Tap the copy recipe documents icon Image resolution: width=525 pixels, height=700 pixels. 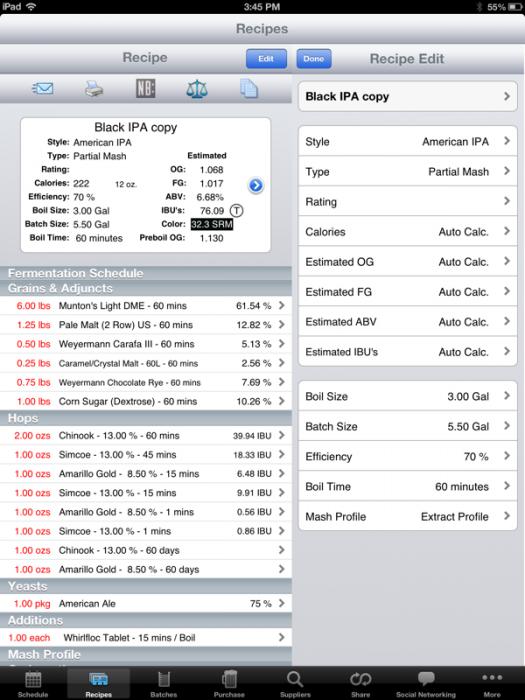point(249,88)
